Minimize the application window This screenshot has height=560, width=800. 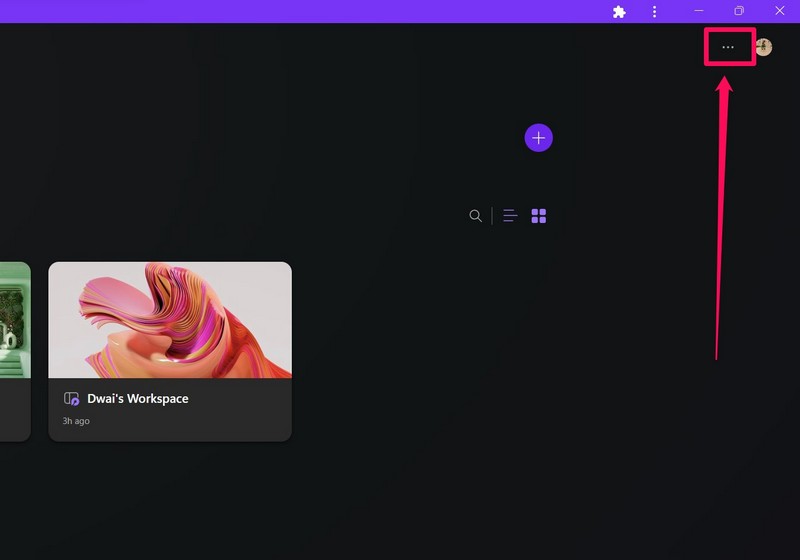click(x=699, y=11)
